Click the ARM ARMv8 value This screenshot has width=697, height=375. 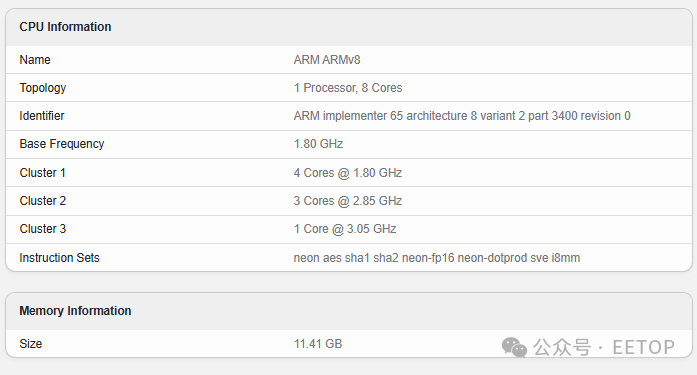pyautogui.click(x=327, y=60)
